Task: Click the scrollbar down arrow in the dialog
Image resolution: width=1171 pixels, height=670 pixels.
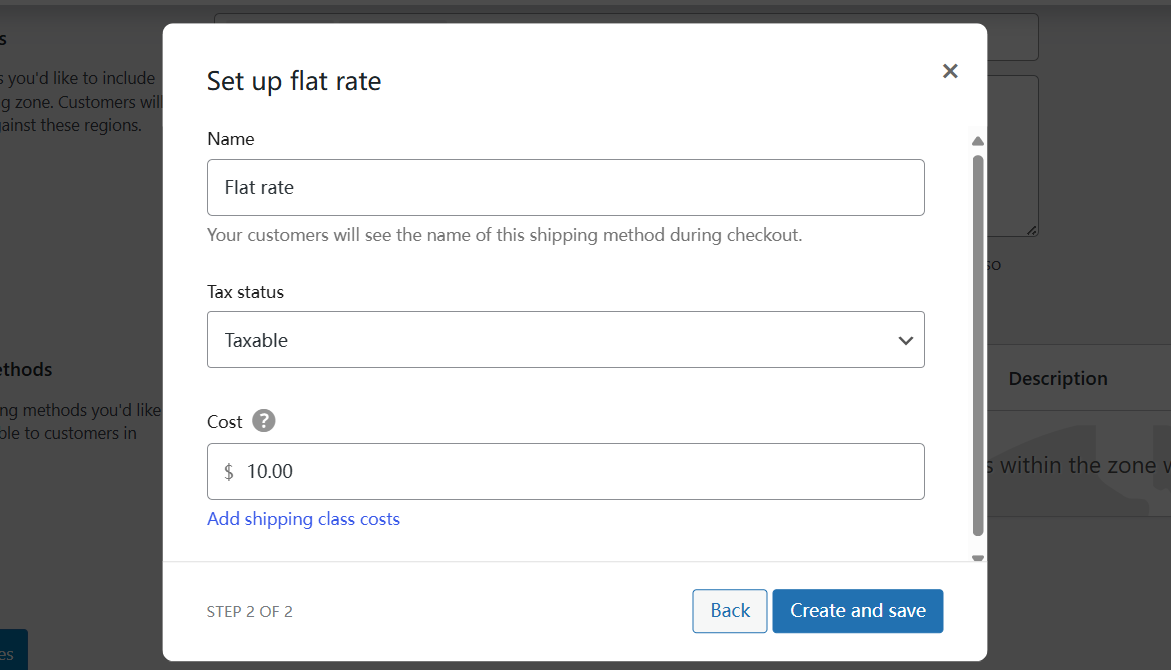Action: pos(977,557)
